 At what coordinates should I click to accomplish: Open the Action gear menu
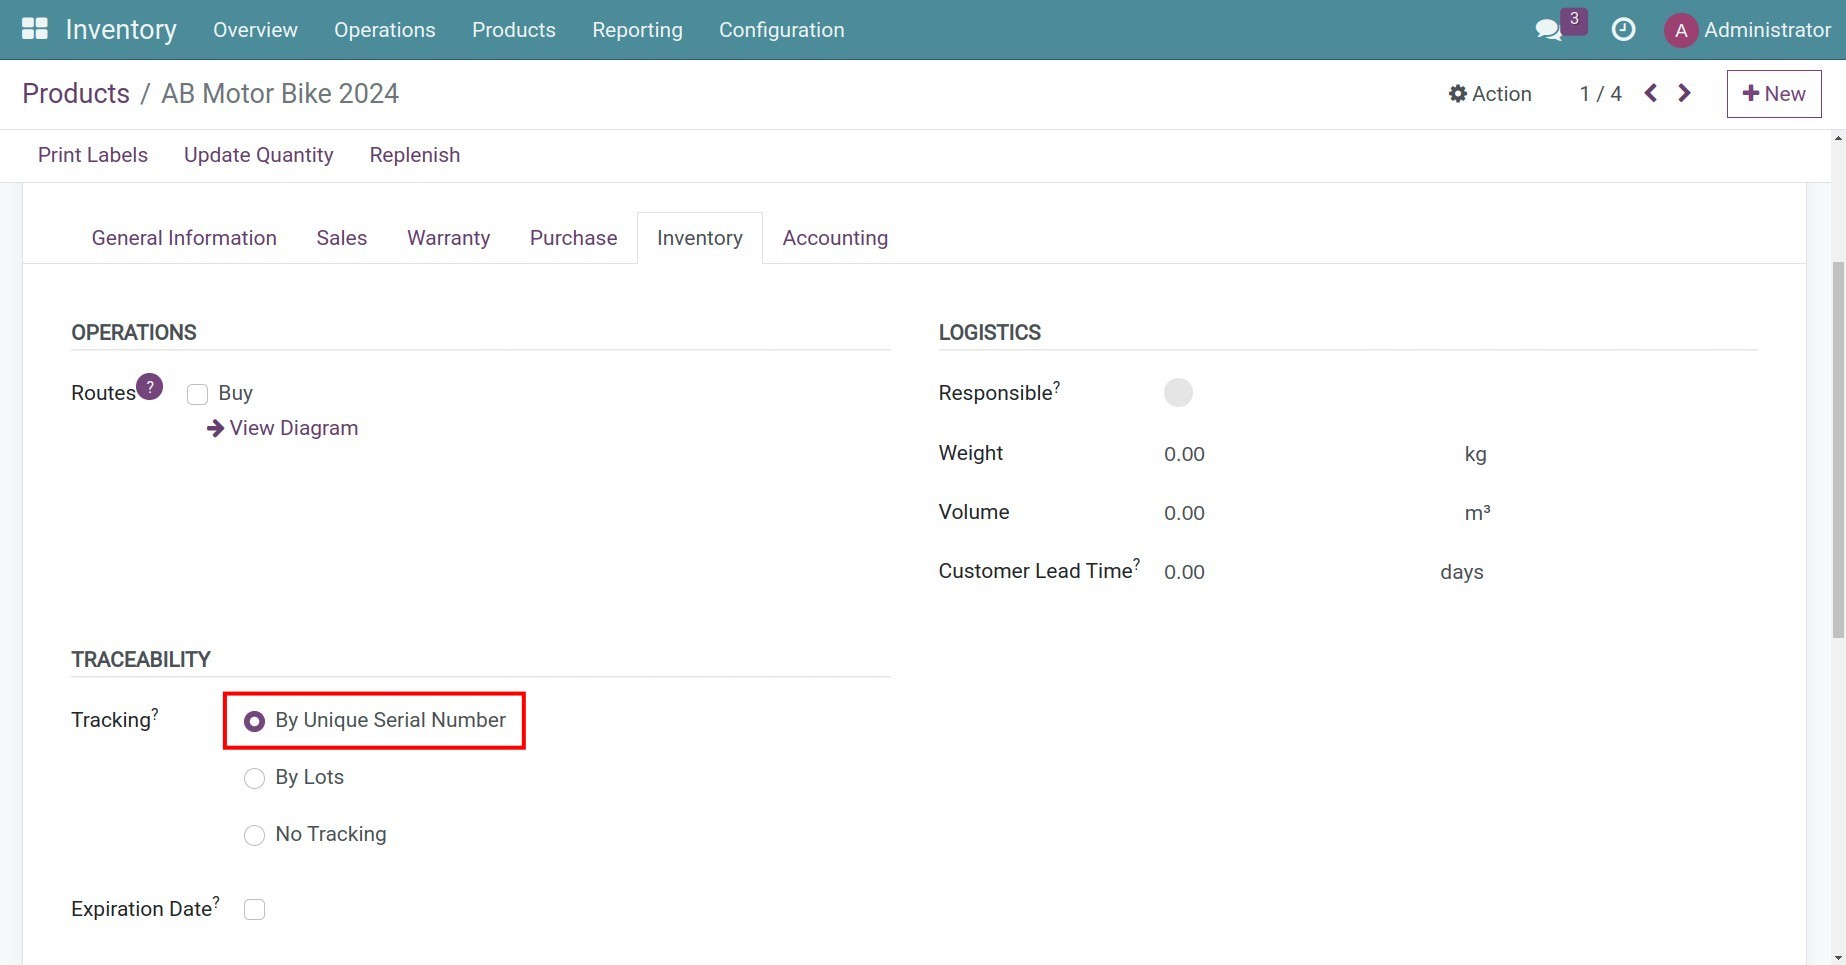click(x=1490, y=94)
